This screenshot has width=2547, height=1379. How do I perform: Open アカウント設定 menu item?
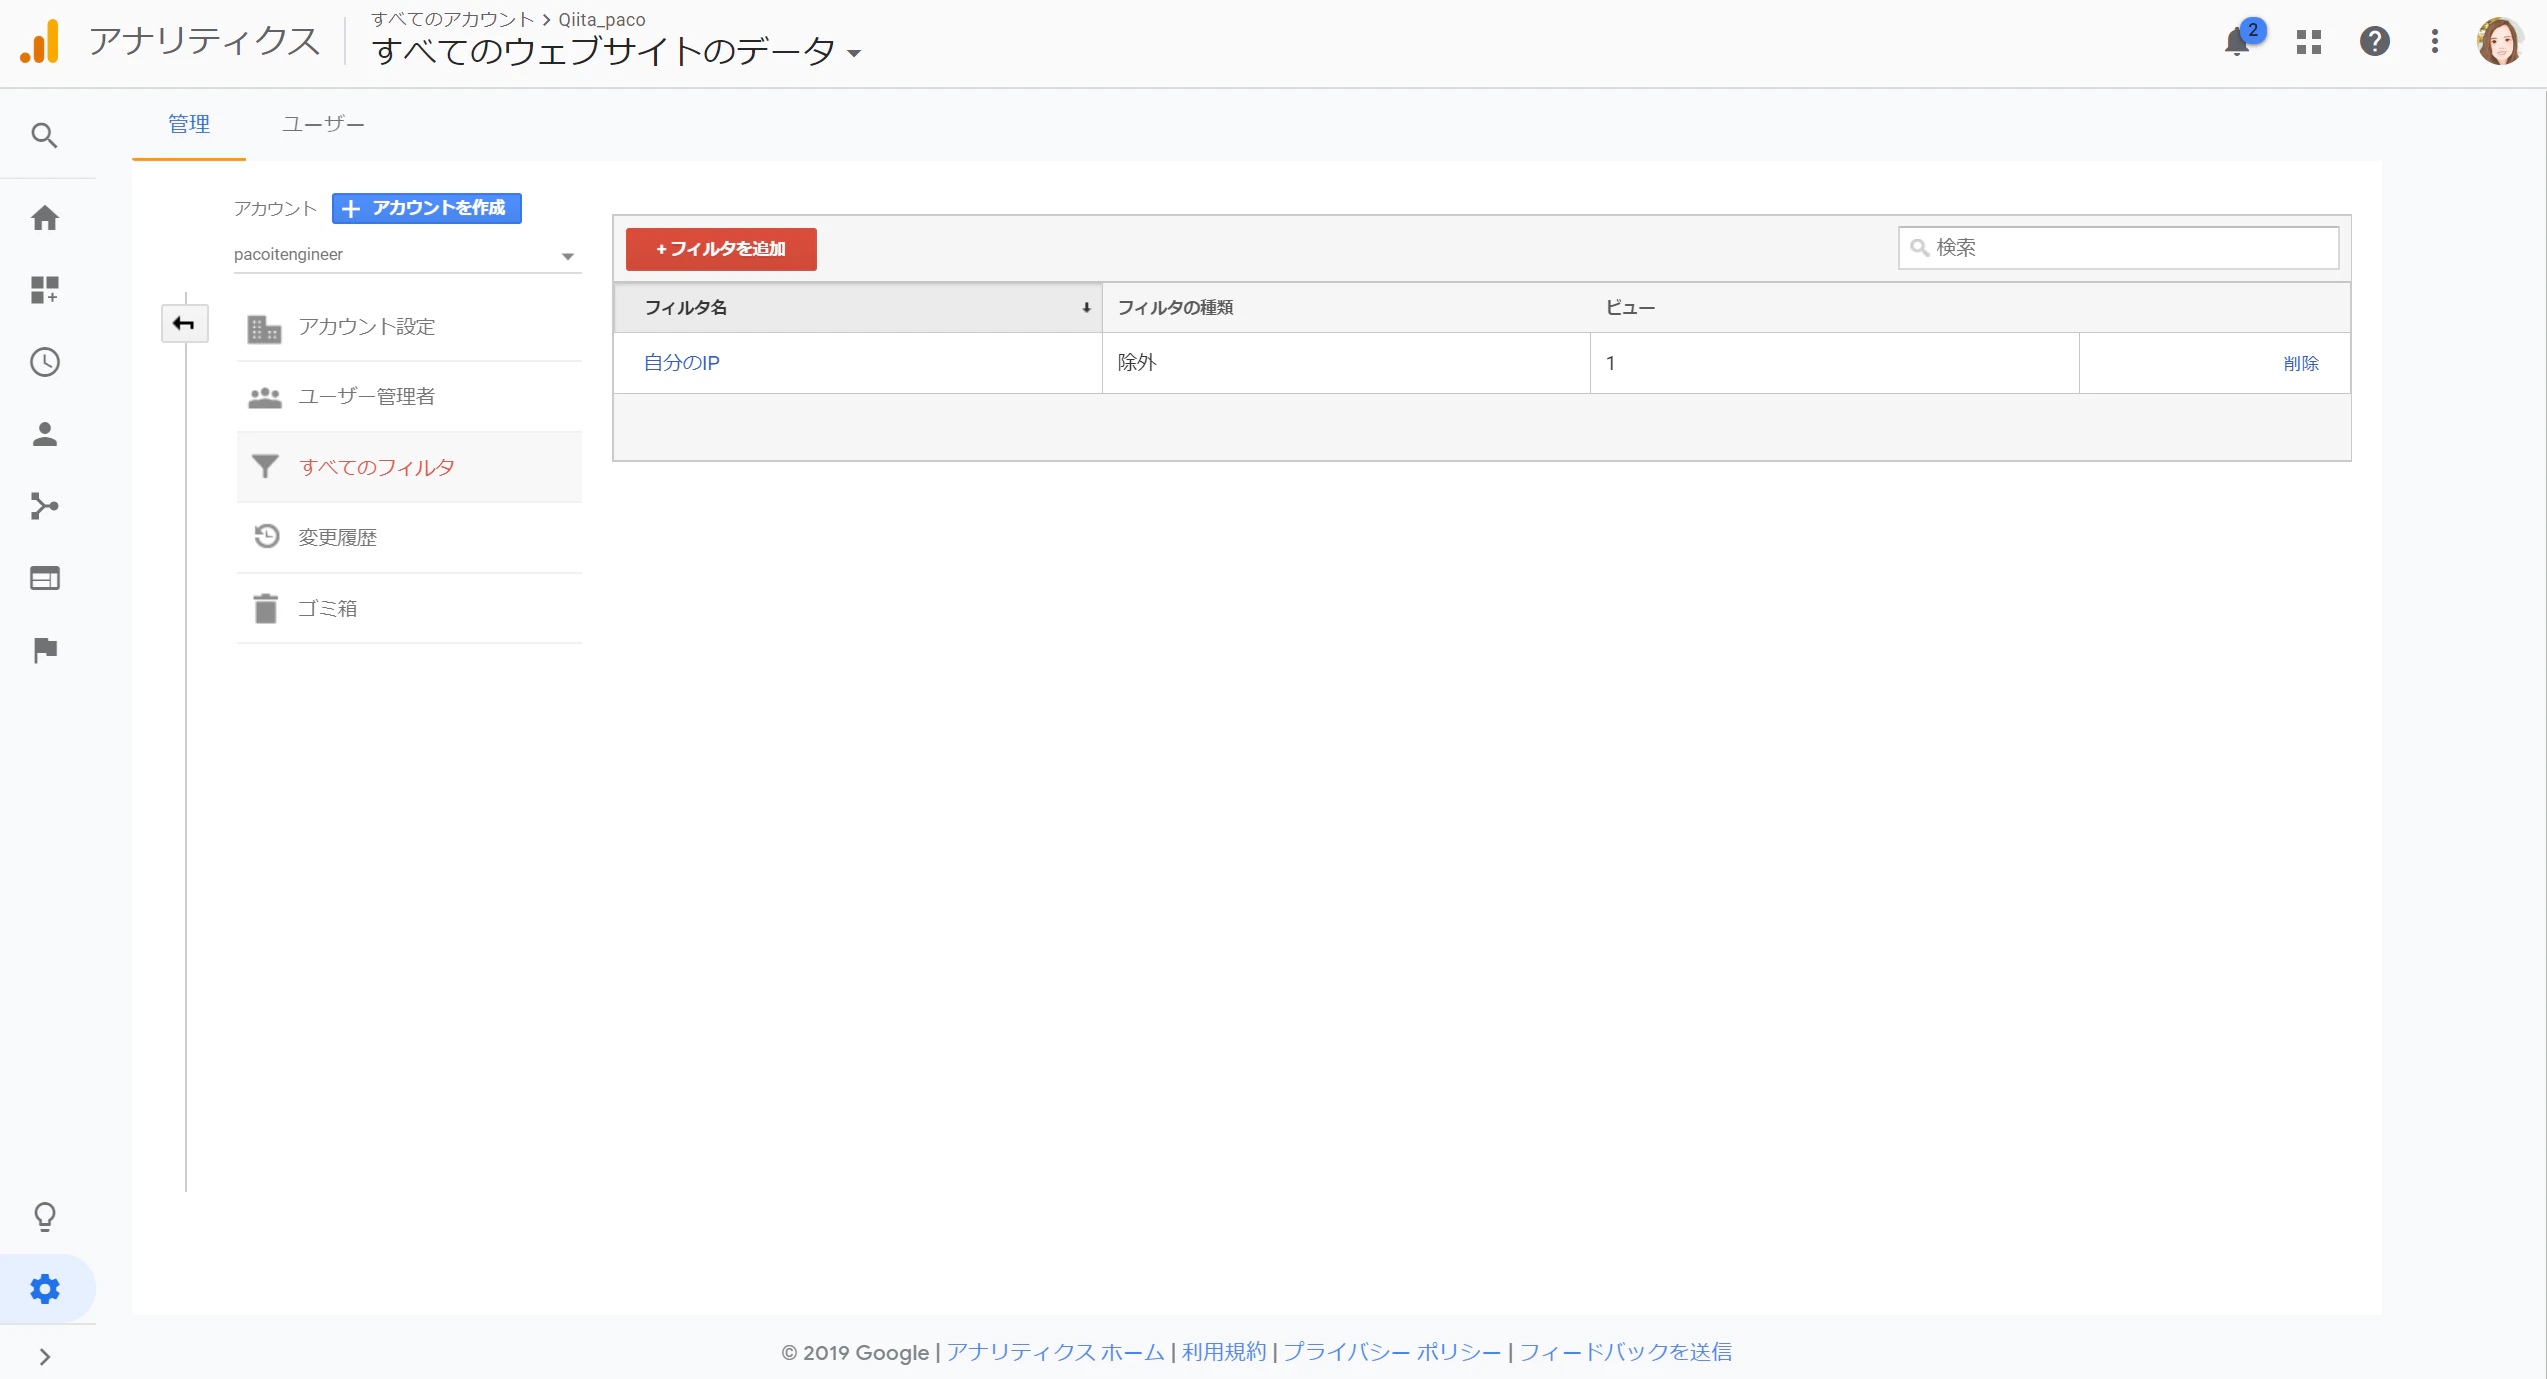[410, 327]
